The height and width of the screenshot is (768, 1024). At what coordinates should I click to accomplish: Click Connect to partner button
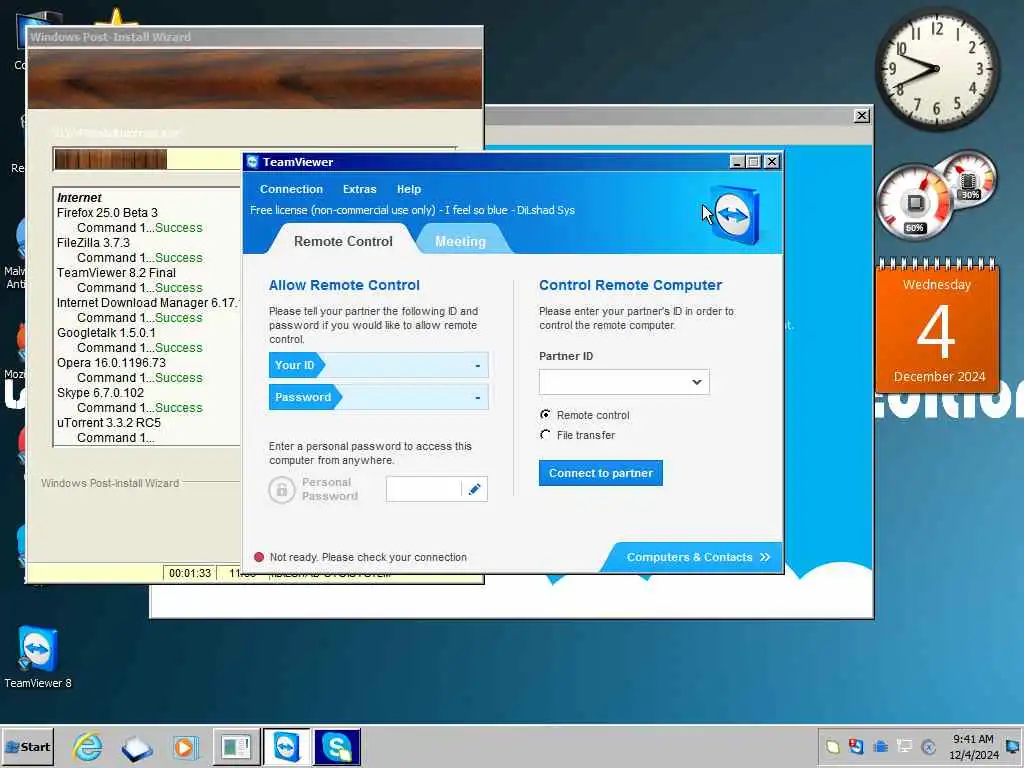(x=601, y=473)
